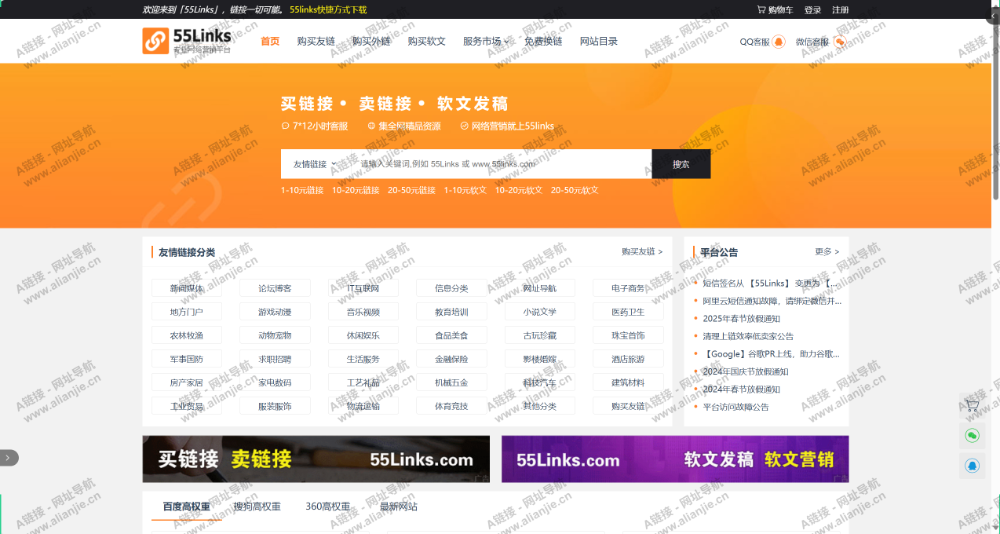
Task: Select 体育竞技 category
Action: click(x=452, y=406)
